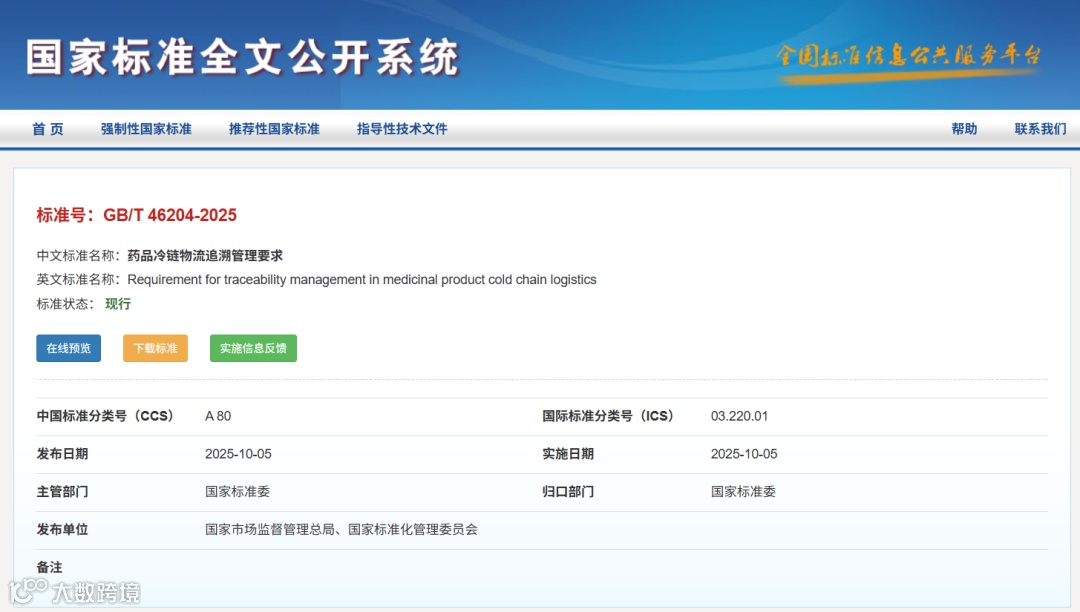
Task: Click the 备注 label
Action: tap(50, 568)
